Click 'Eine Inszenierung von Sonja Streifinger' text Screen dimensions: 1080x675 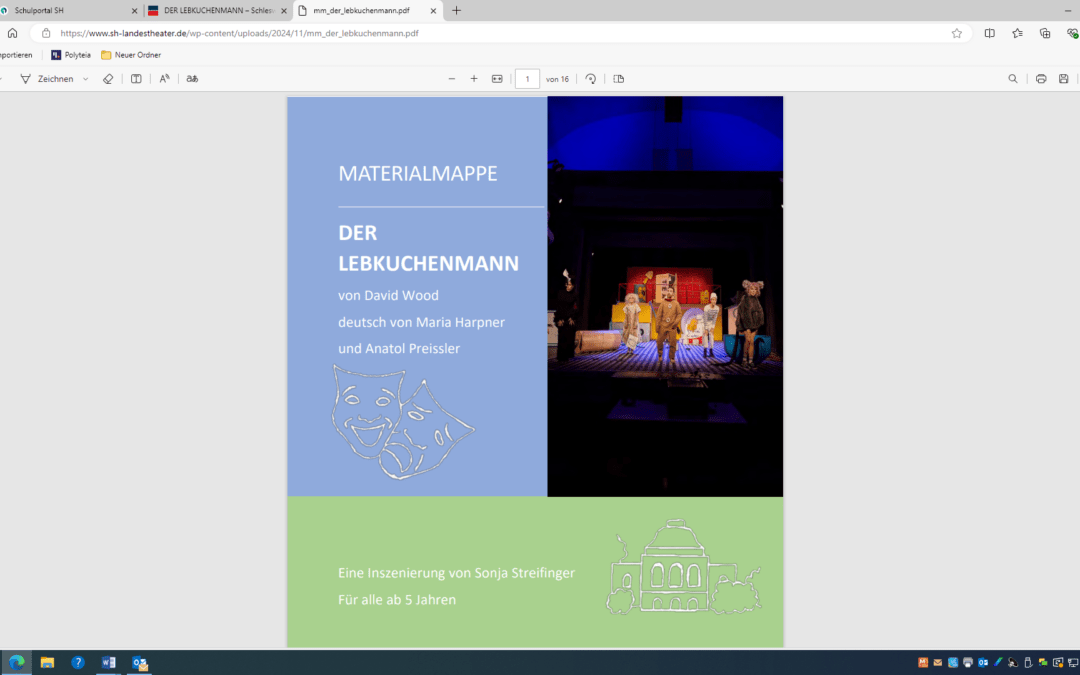pos(456,573)
